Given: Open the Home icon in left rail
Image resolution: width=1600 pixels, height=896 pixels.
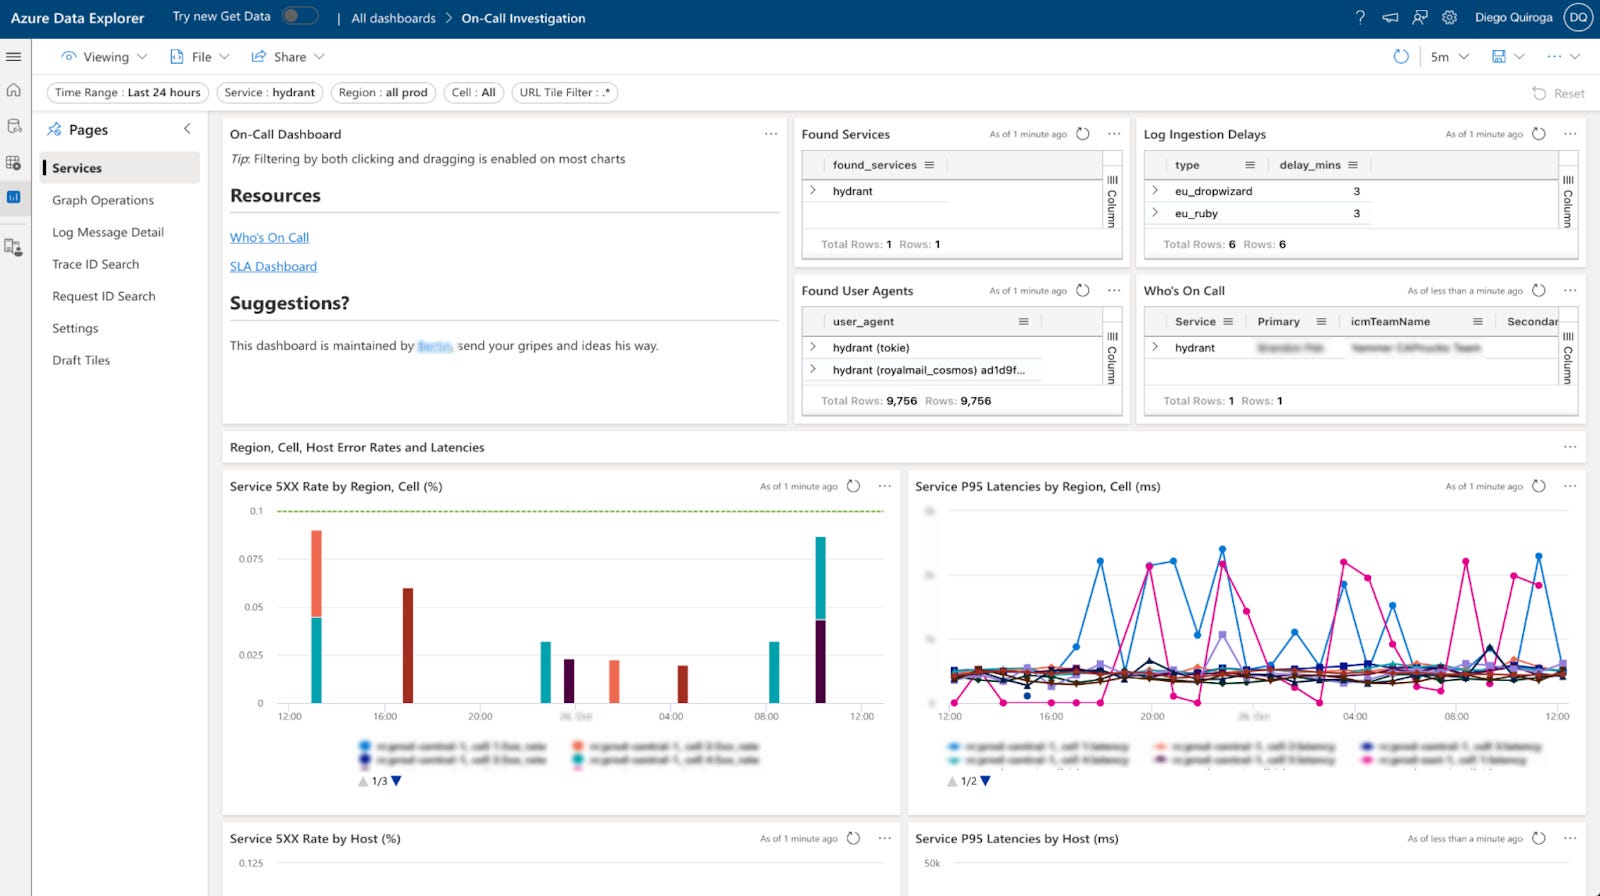Looking at the screenshot, I should pos(14,90).
